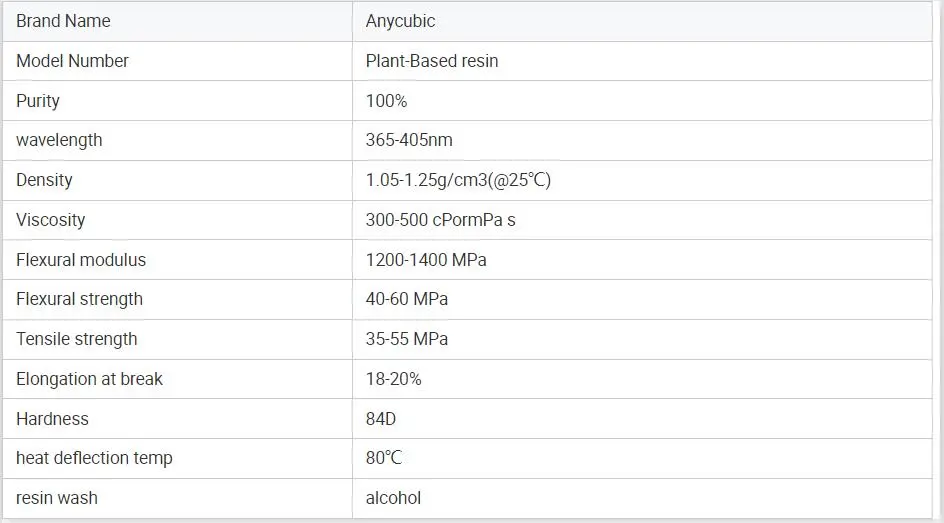Click the heat deflection temp label
The height and width of the screenshot is (523, 944).
point(94,458)
